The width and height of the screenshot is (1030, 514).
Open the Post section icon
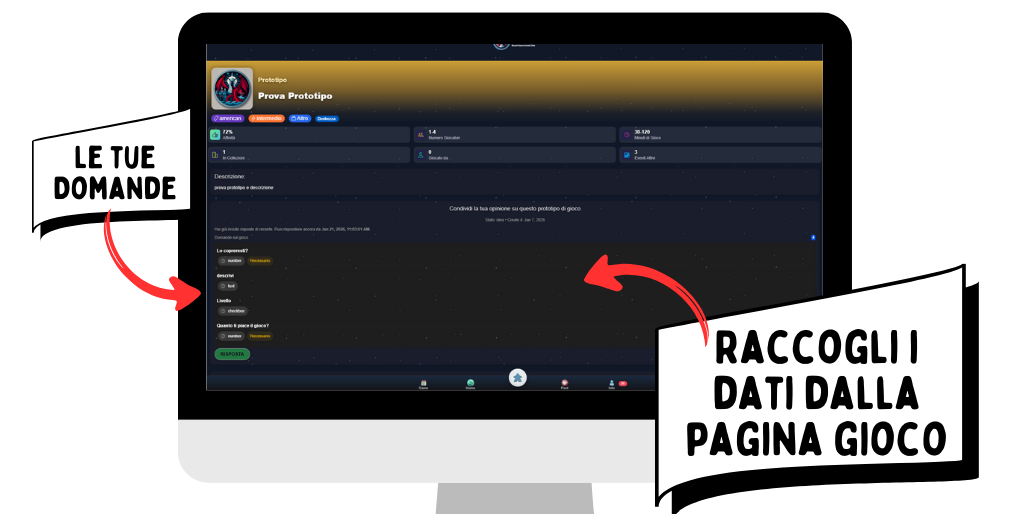(564, 383)
